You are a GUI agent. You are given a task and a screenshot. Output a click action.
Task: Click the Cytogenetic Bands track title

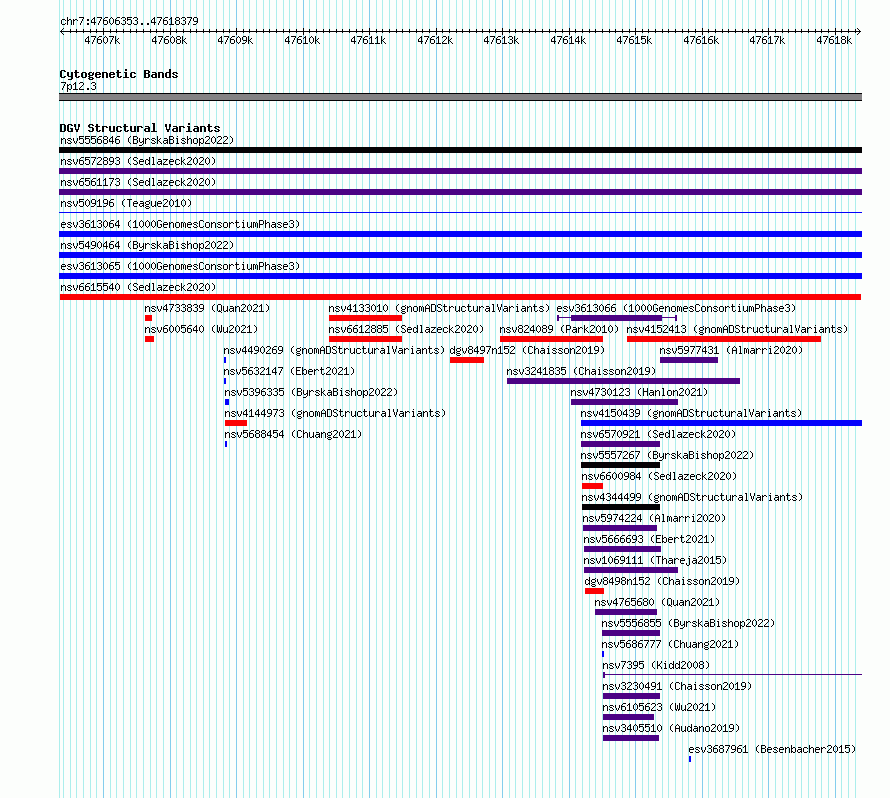119,74
